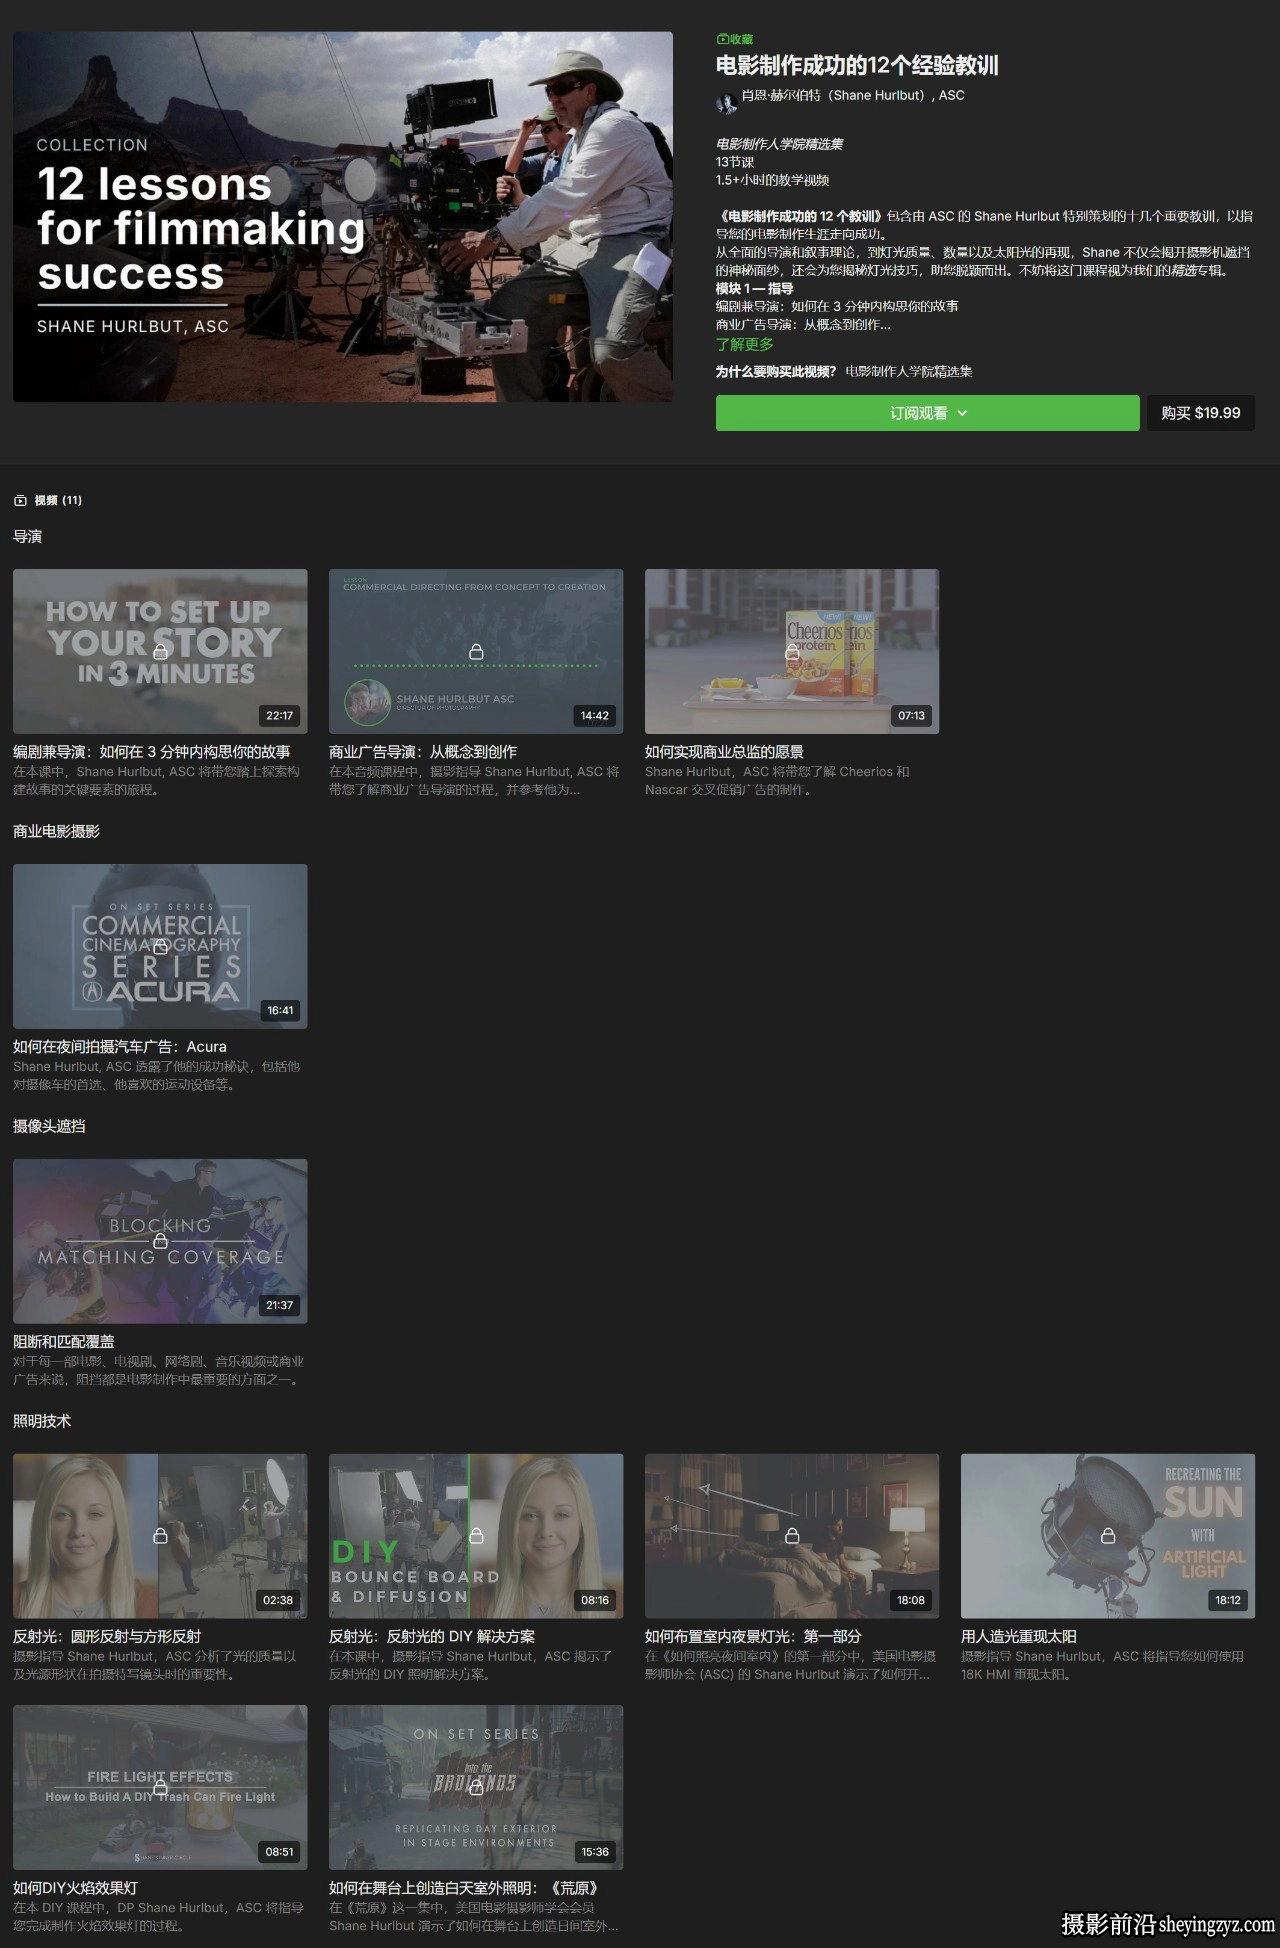Viewport: 1280px width, 1948px height.
Task: Click the video icon beside 视频 (11)
Action: click(20, 500)
